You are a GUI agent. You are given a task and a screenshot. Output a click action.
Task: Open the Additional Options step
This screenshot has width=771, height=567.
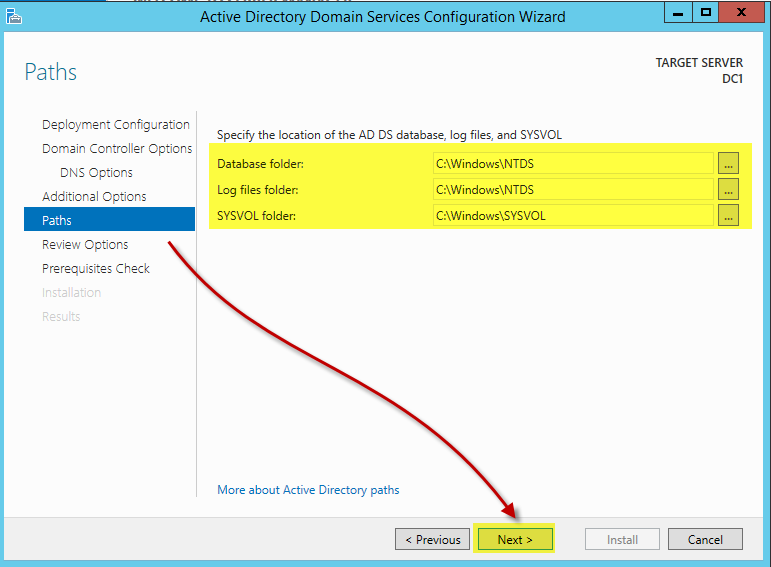coord(94,197)
